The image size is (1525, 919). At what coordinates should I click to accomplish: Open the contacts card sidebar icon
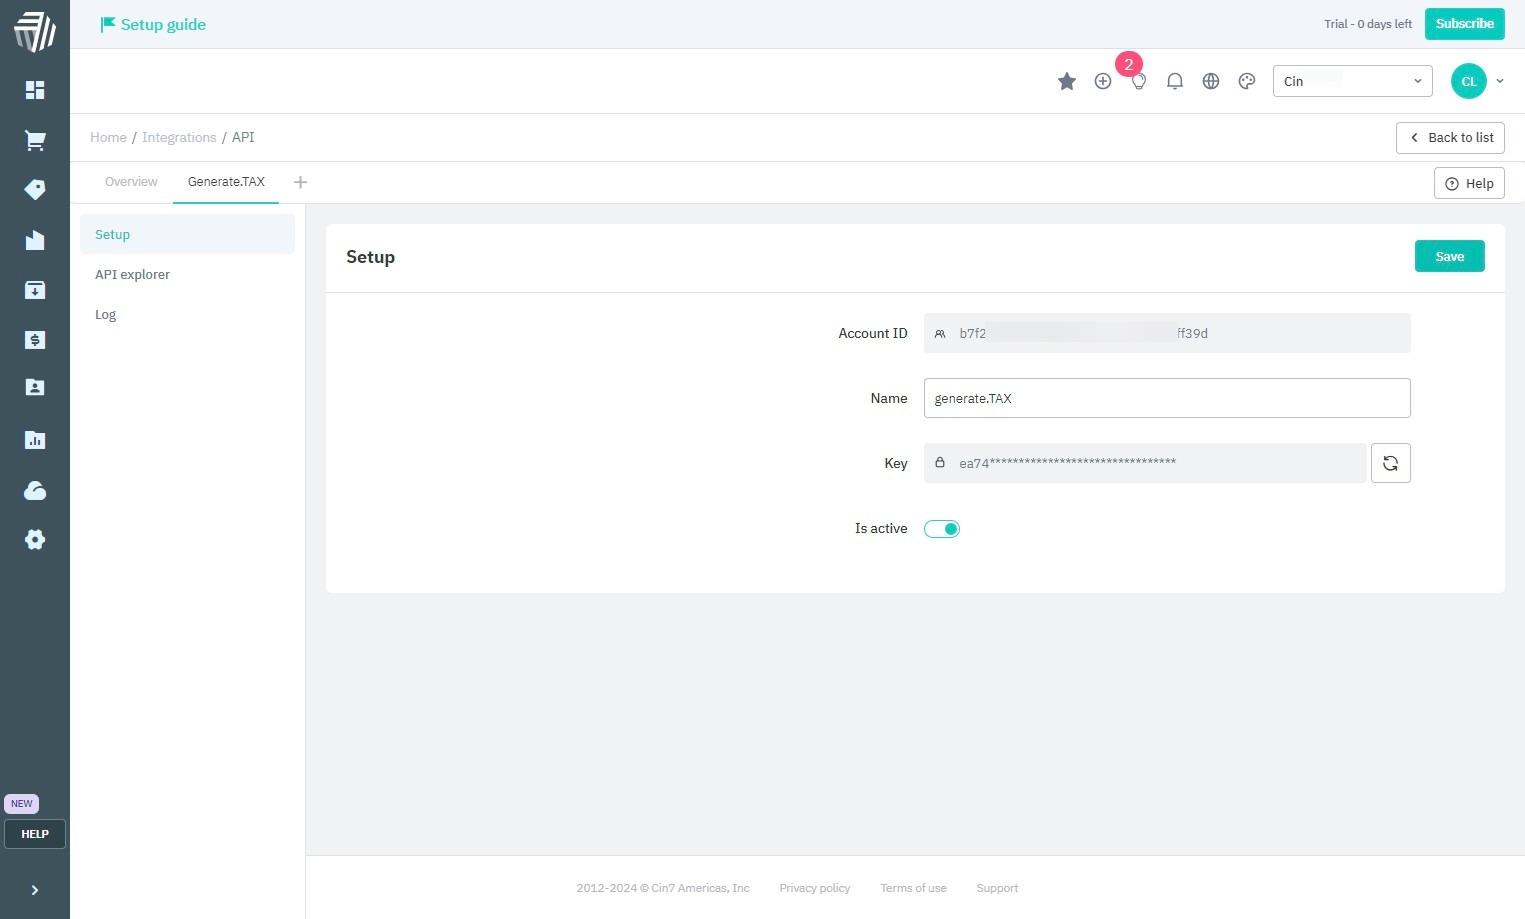point(35,387)
